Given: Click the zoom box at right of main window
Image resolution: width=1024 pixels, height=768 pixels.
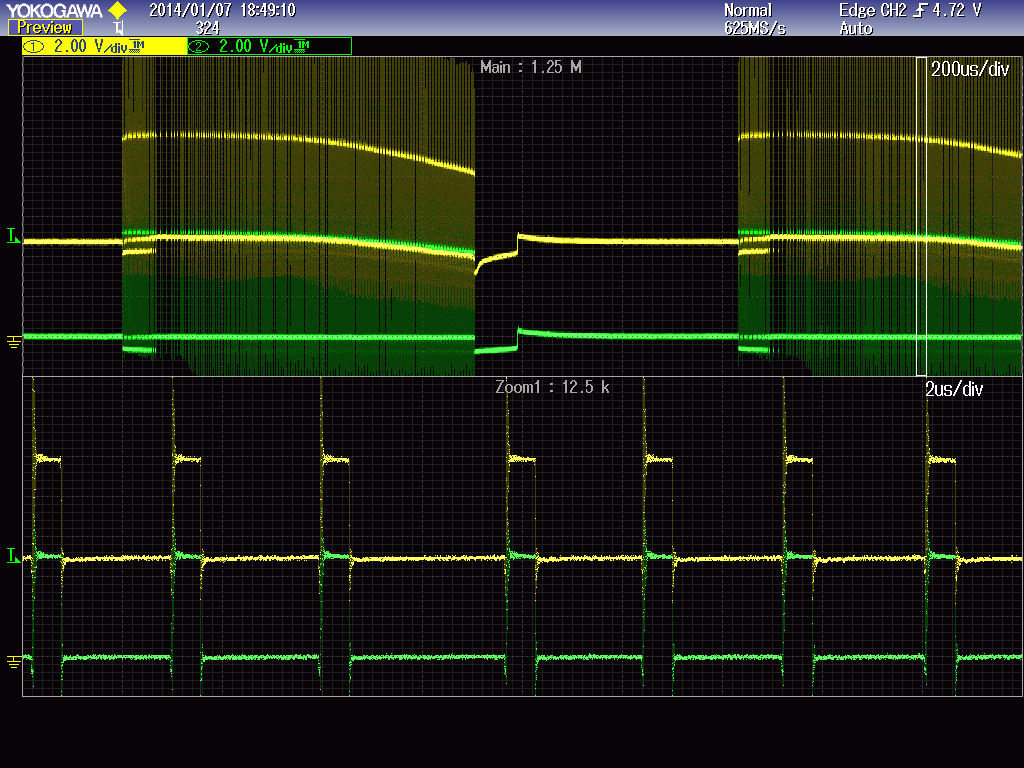Looking at the screenshot, I should (921, 216).
